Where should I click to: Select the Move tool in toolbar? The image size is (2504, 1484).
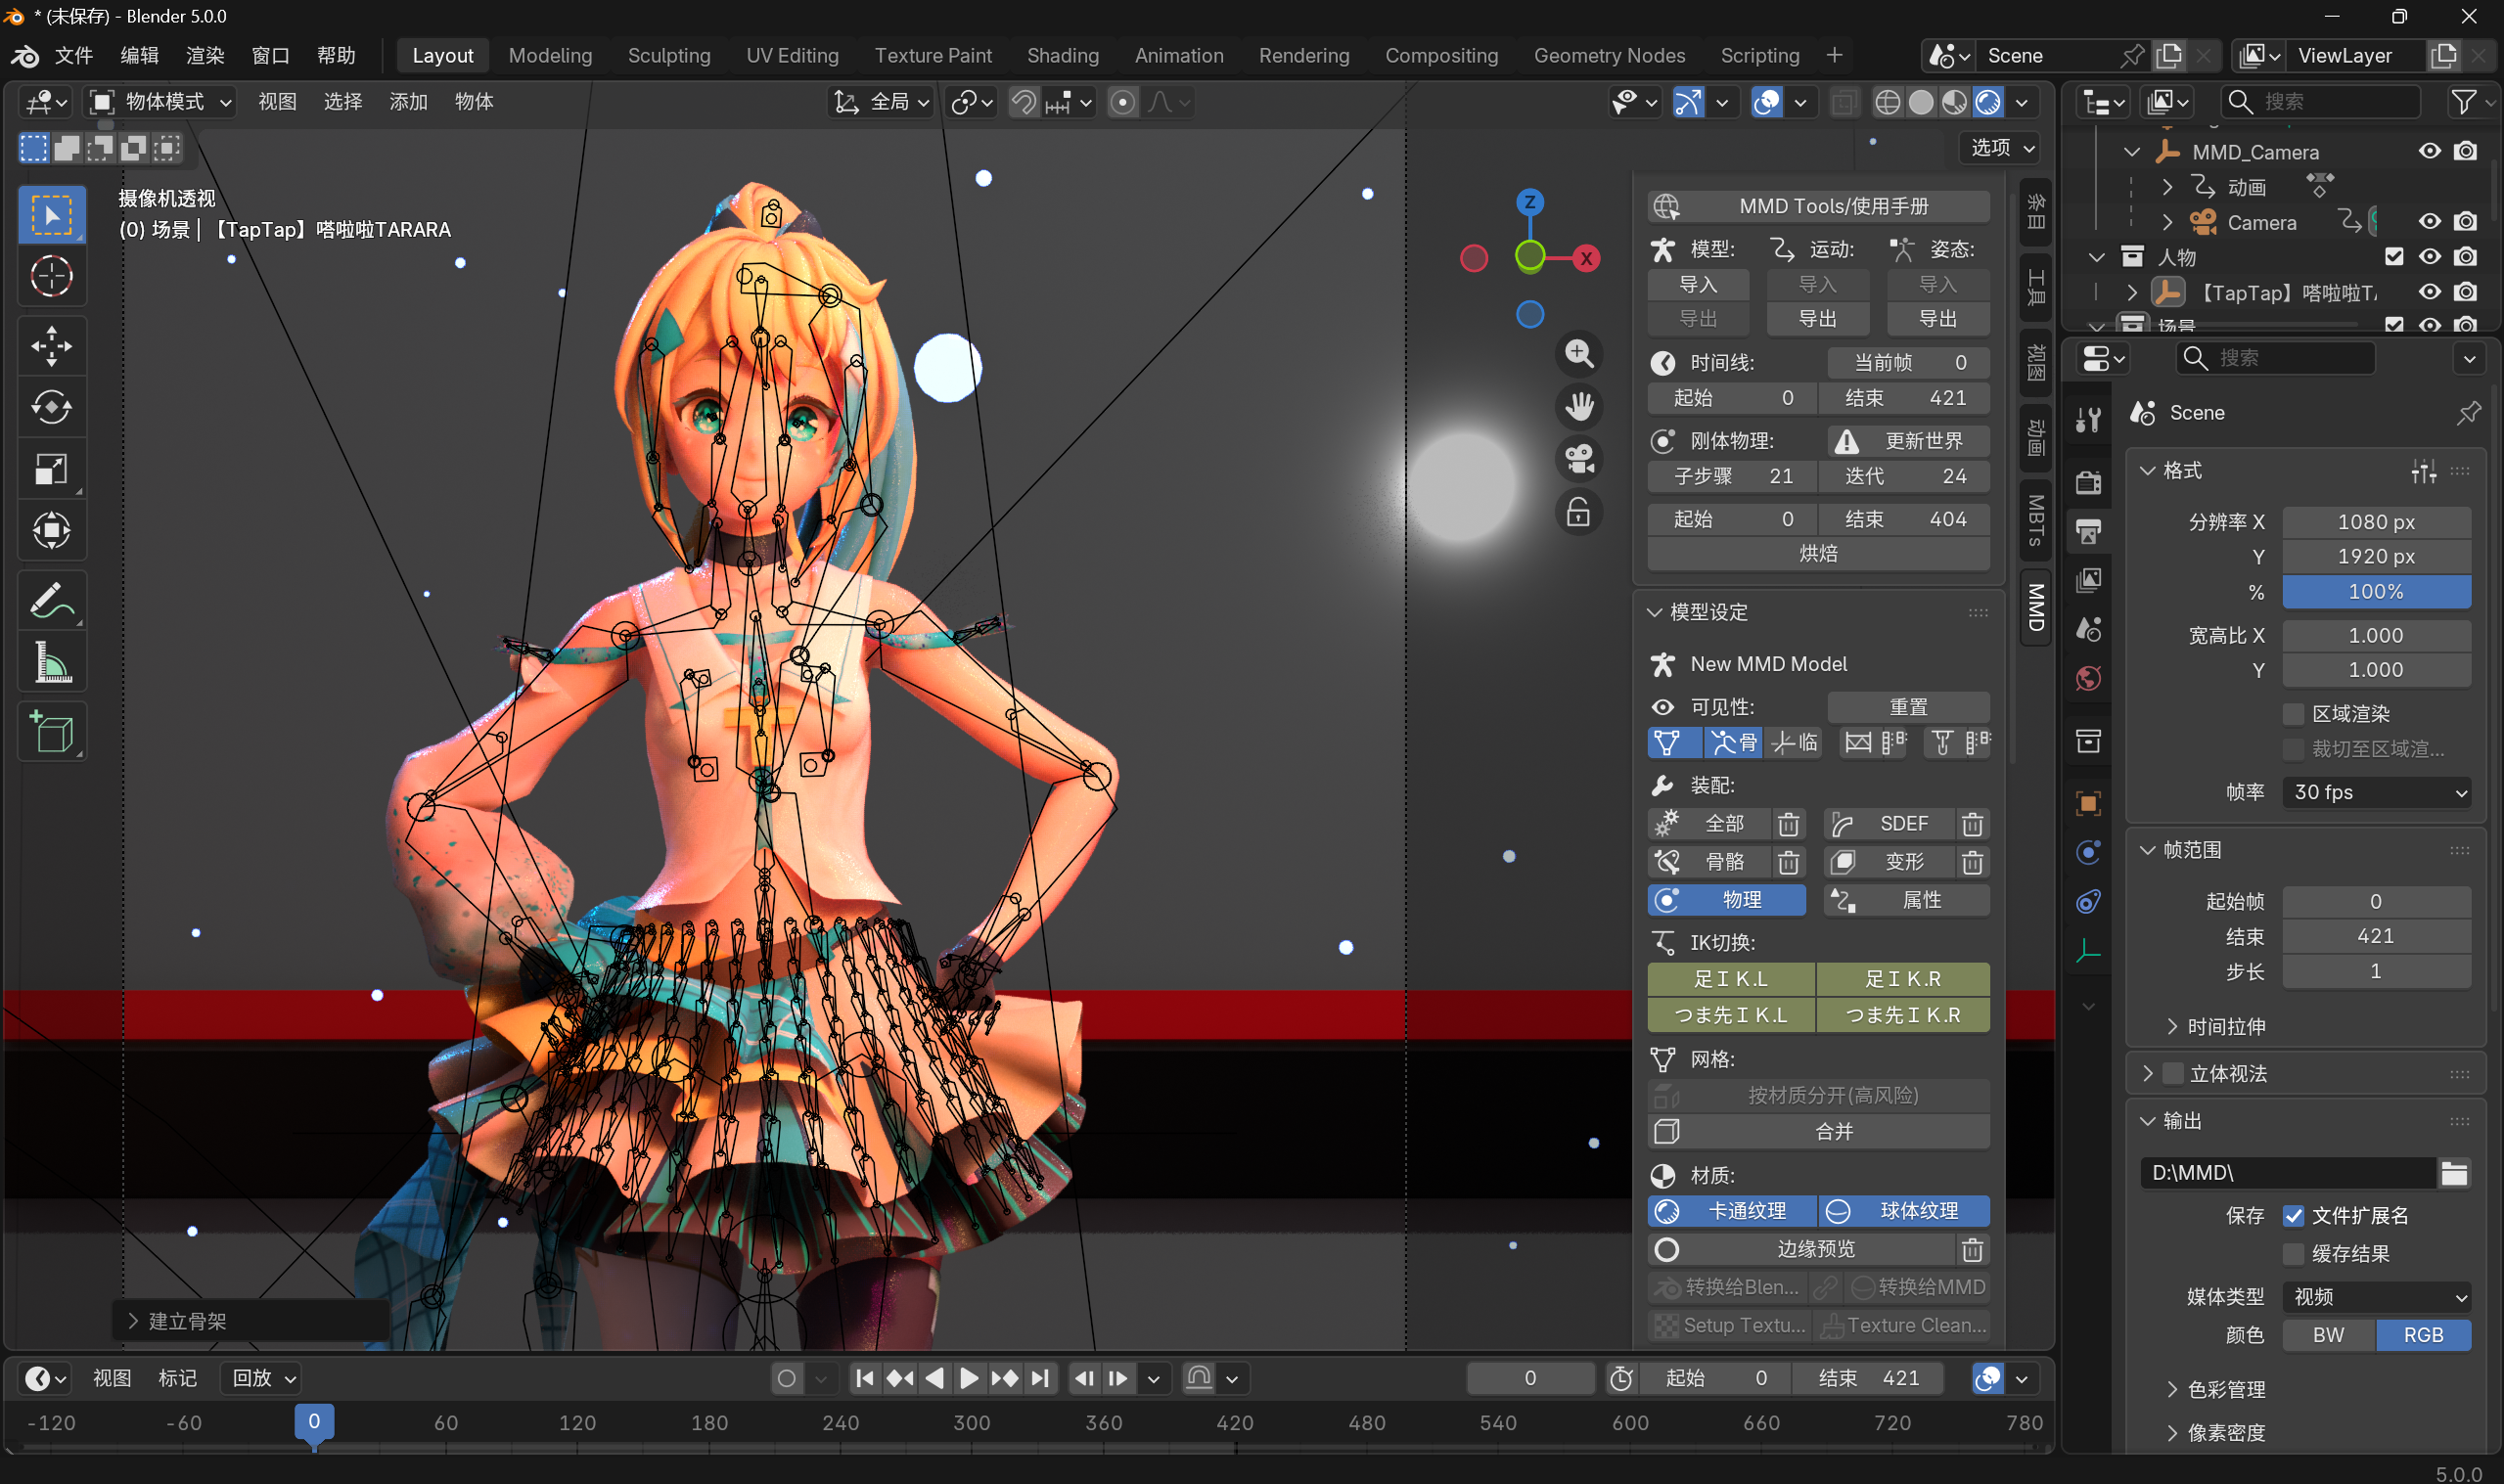click(51, 347)
